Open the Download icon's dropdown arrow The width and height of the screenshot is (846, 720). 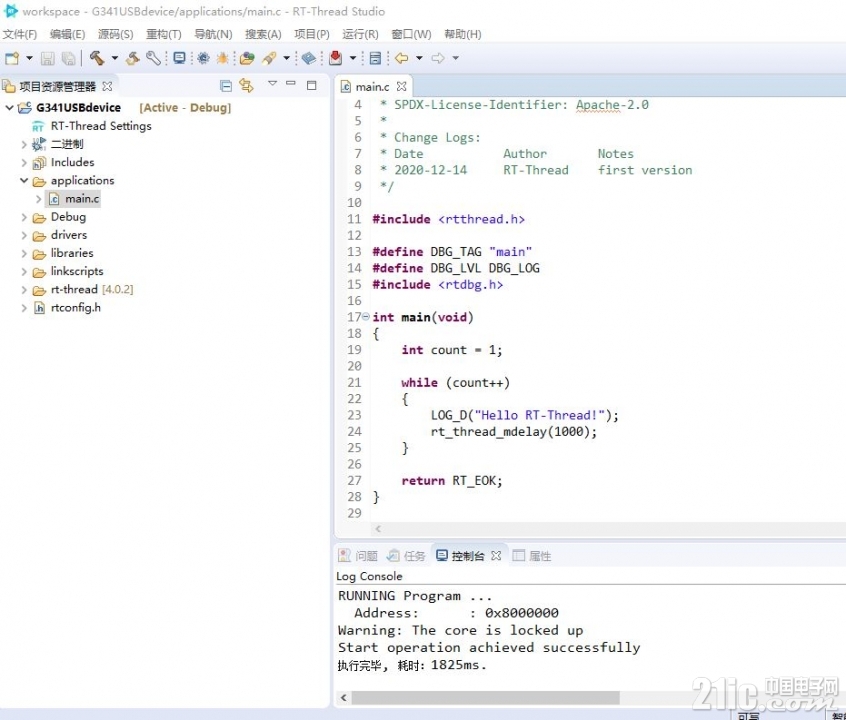353,58
